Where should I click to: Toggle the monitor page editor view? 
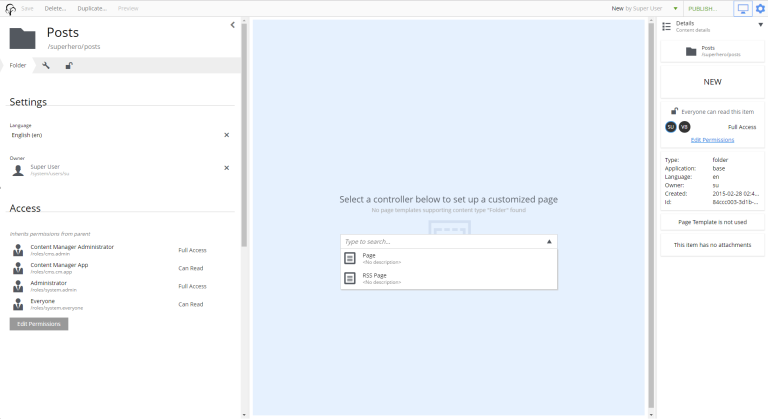[x=742, y=8]
